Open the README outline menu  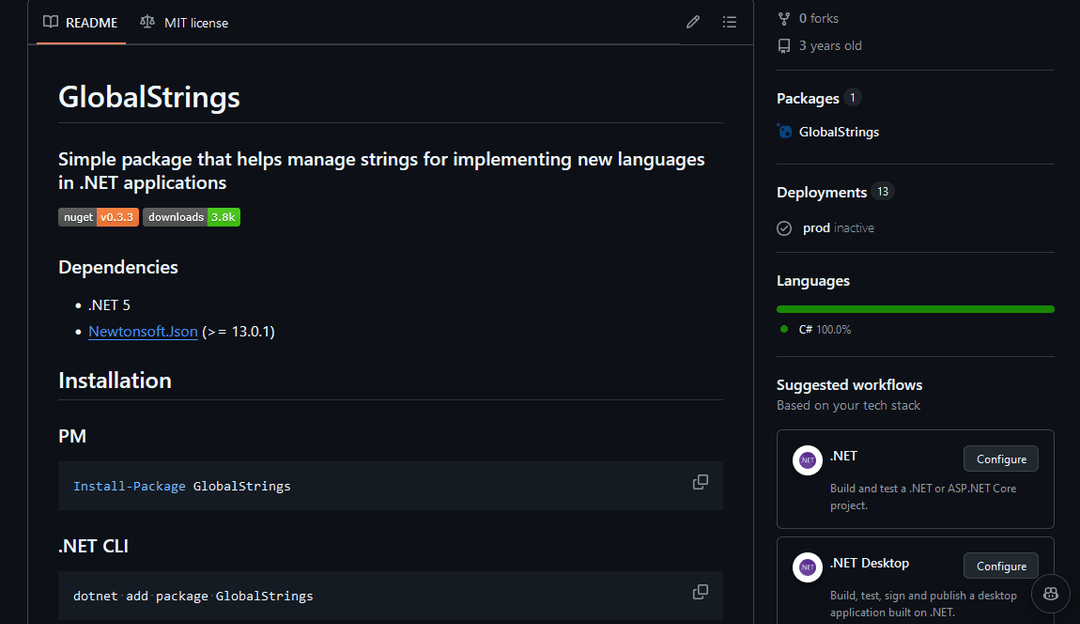pyautogui.click(x=729, y=21)
